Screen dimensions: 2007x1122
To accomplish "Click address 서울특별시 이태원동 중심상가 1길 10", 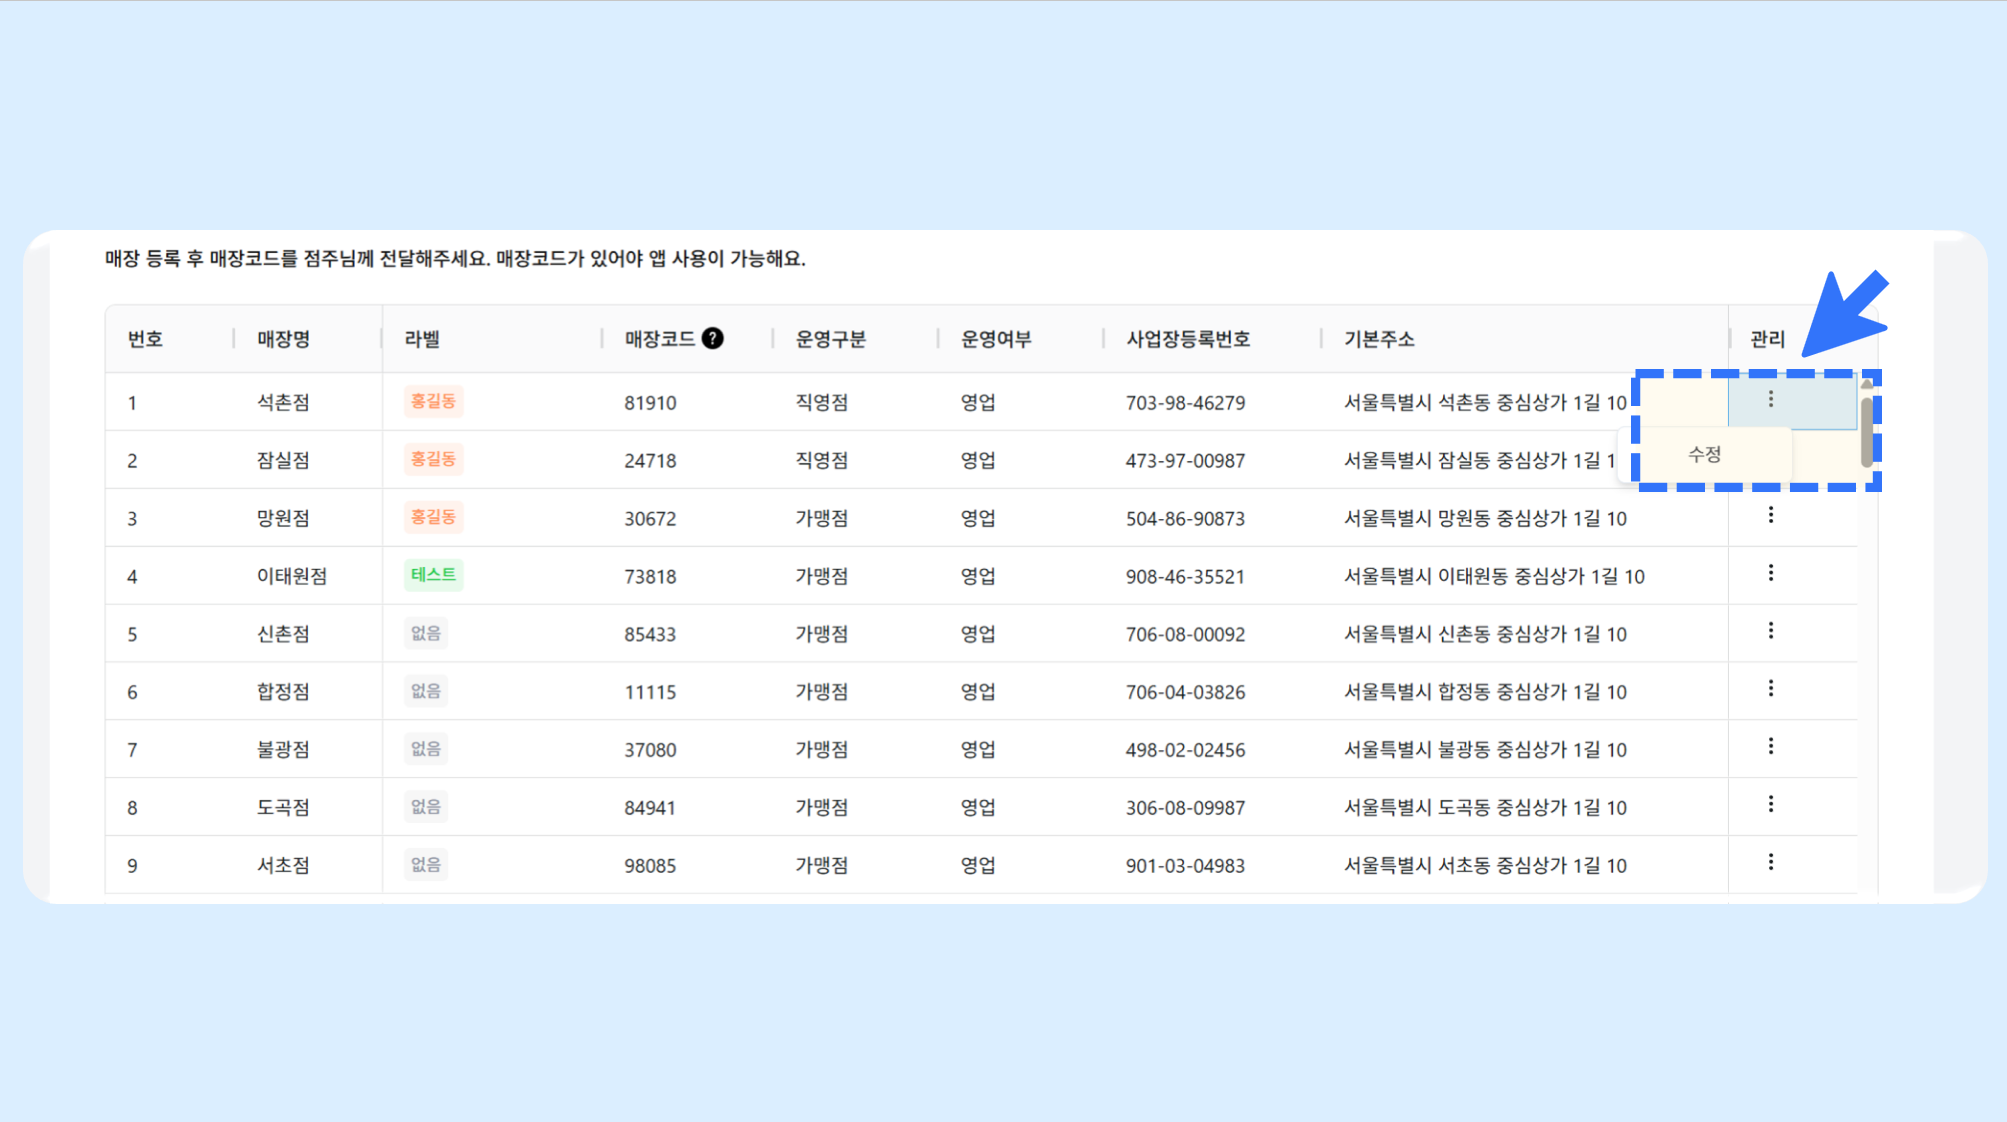I will [x=1494, y=576].
